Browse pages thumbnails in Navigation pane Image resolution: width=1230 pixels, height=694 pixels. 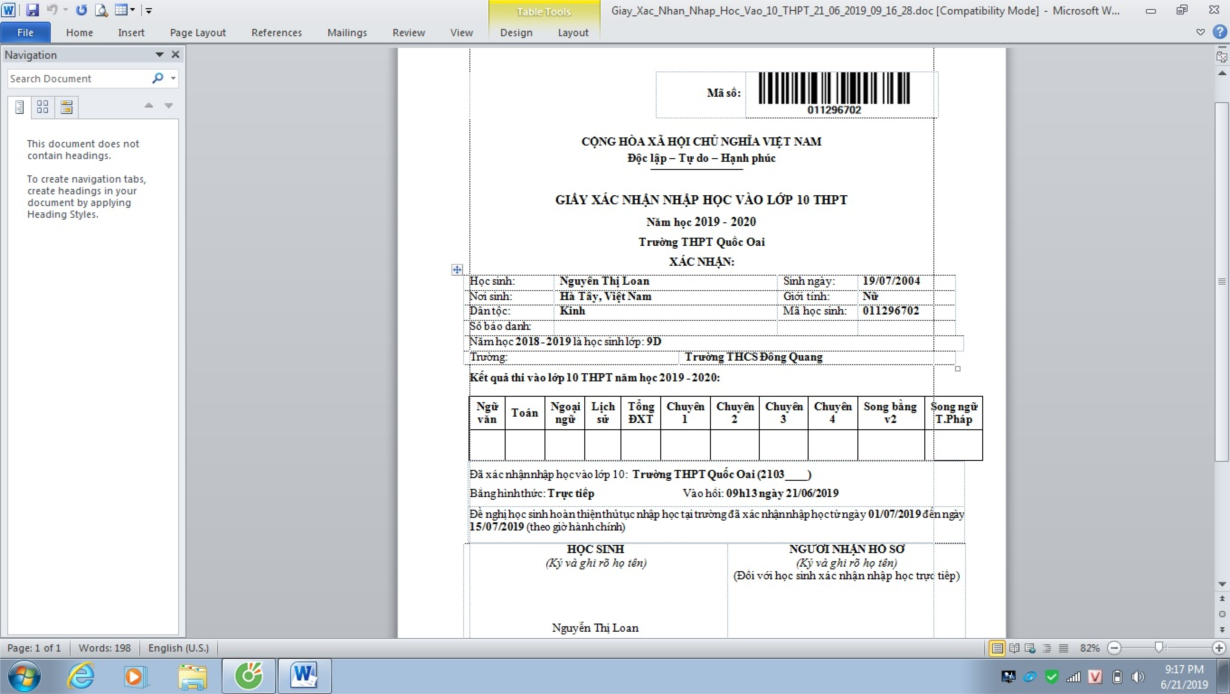[43, 106]
